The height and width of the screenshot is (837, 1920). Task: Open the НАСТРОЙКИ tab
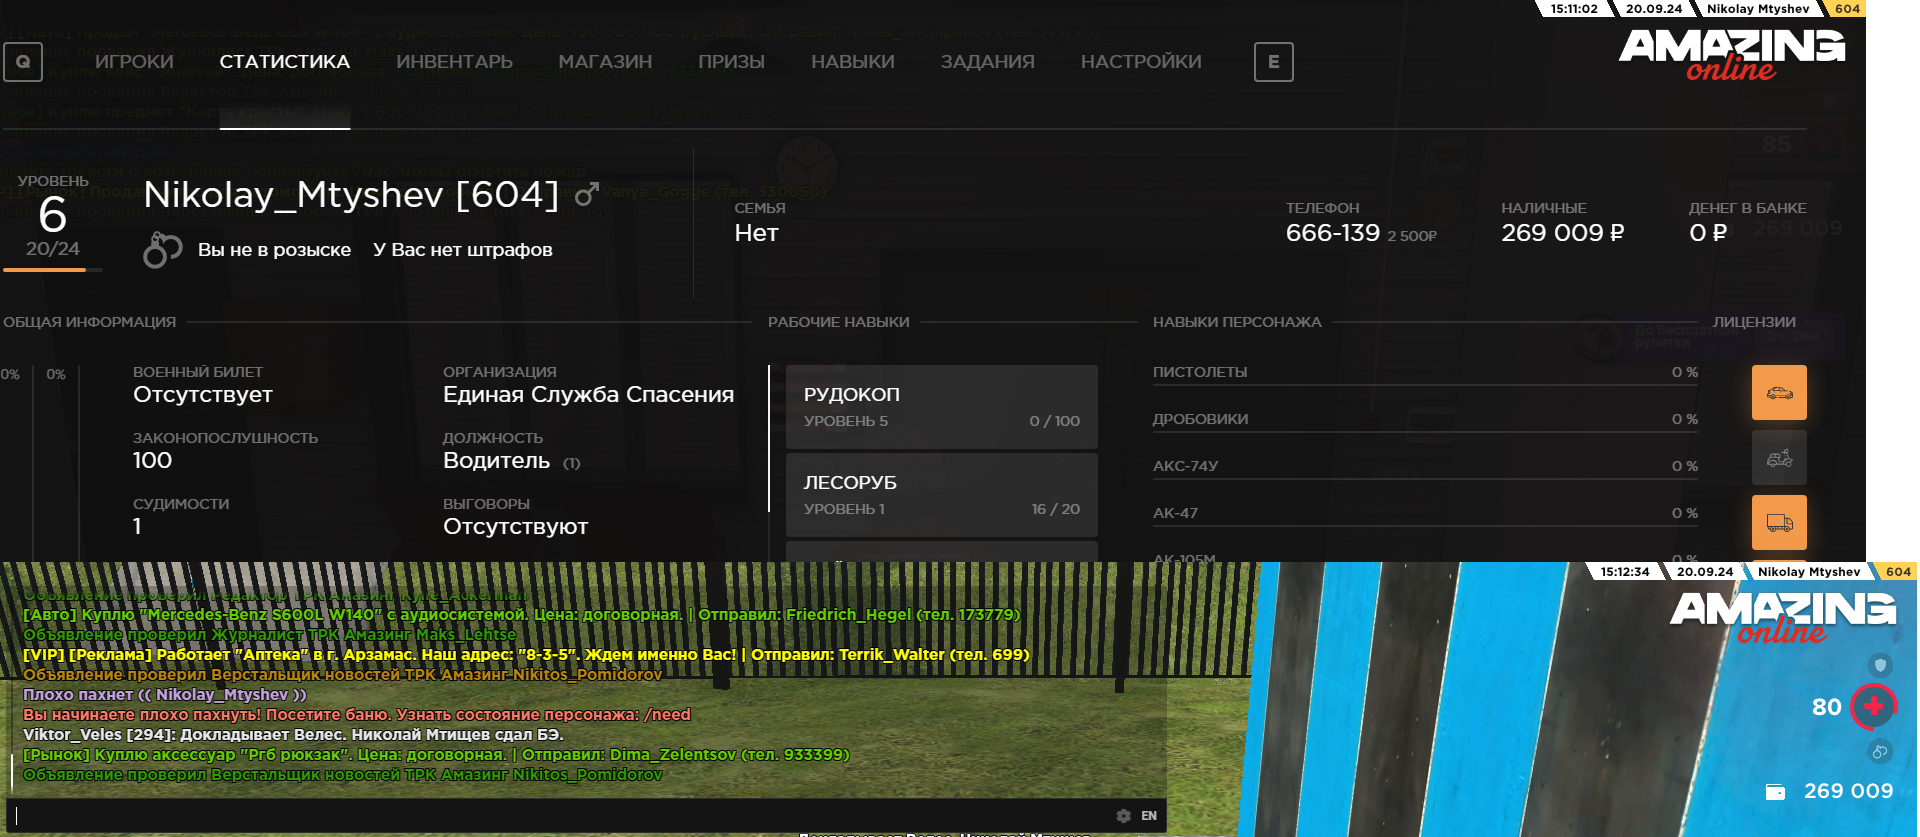click(1141, 62)
